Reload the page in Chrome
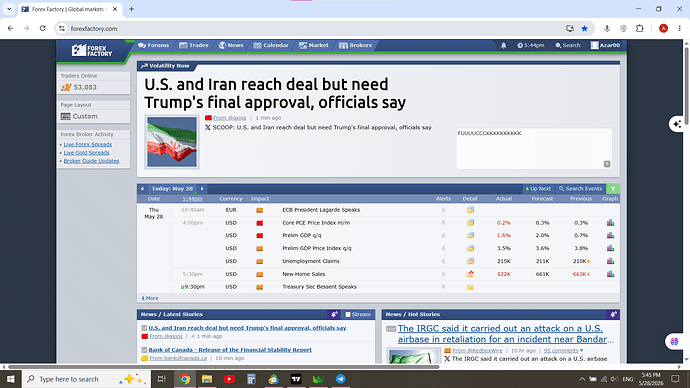Viewport: 690px width, 388px height. point(43,29)
